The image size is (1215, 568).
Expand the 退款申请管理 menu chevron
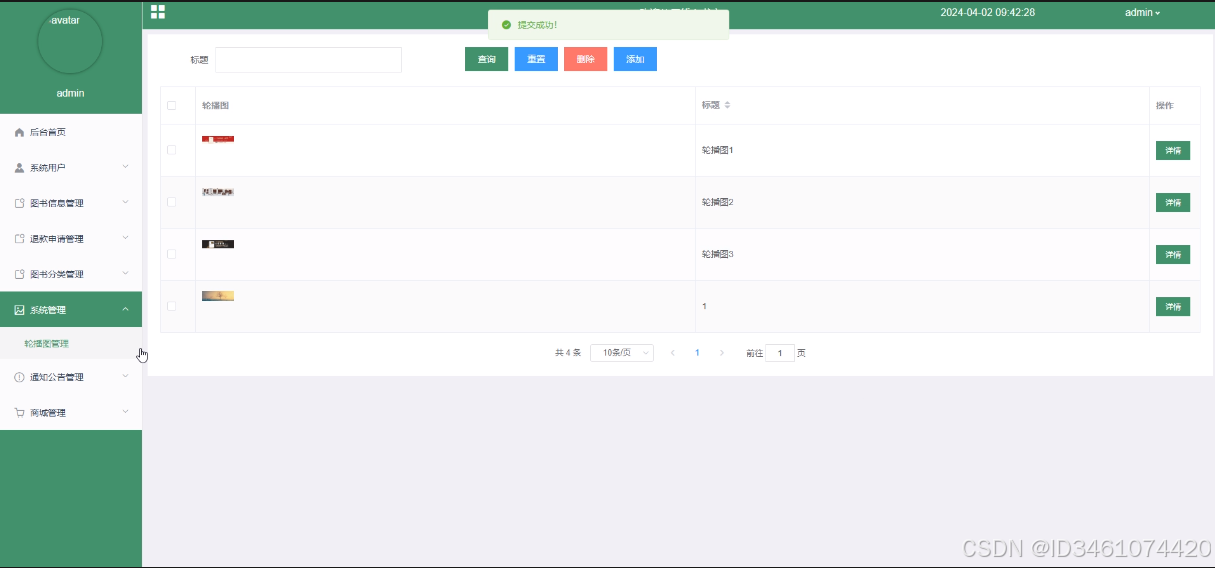(125, 238)
